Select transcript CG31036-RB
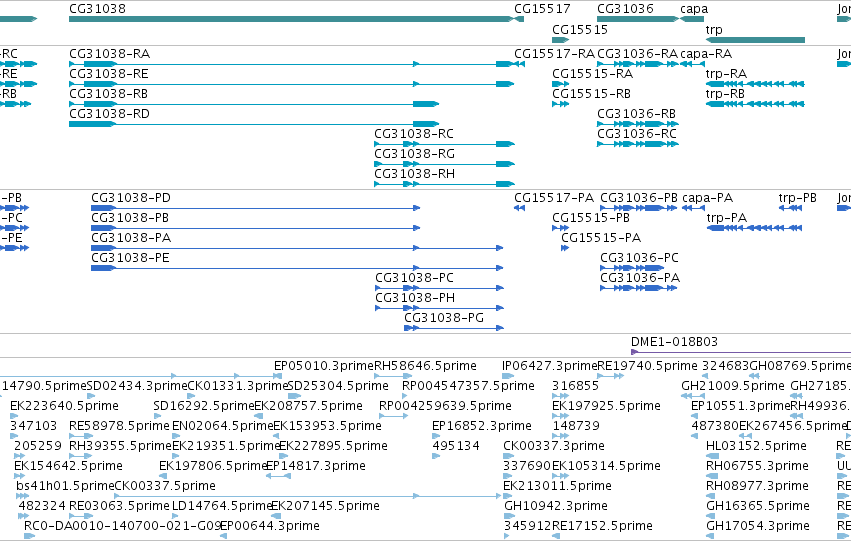This screenshot has height=541, width=851. click(x=638, y=124)
